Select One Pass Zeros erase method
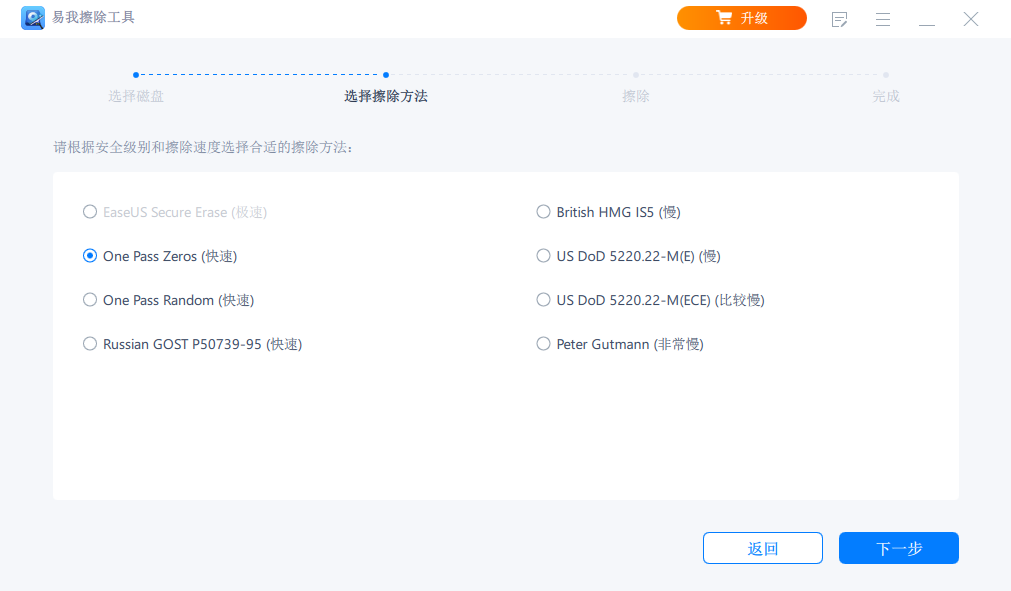Viewport: 1011px width, 591px height. 90,256
